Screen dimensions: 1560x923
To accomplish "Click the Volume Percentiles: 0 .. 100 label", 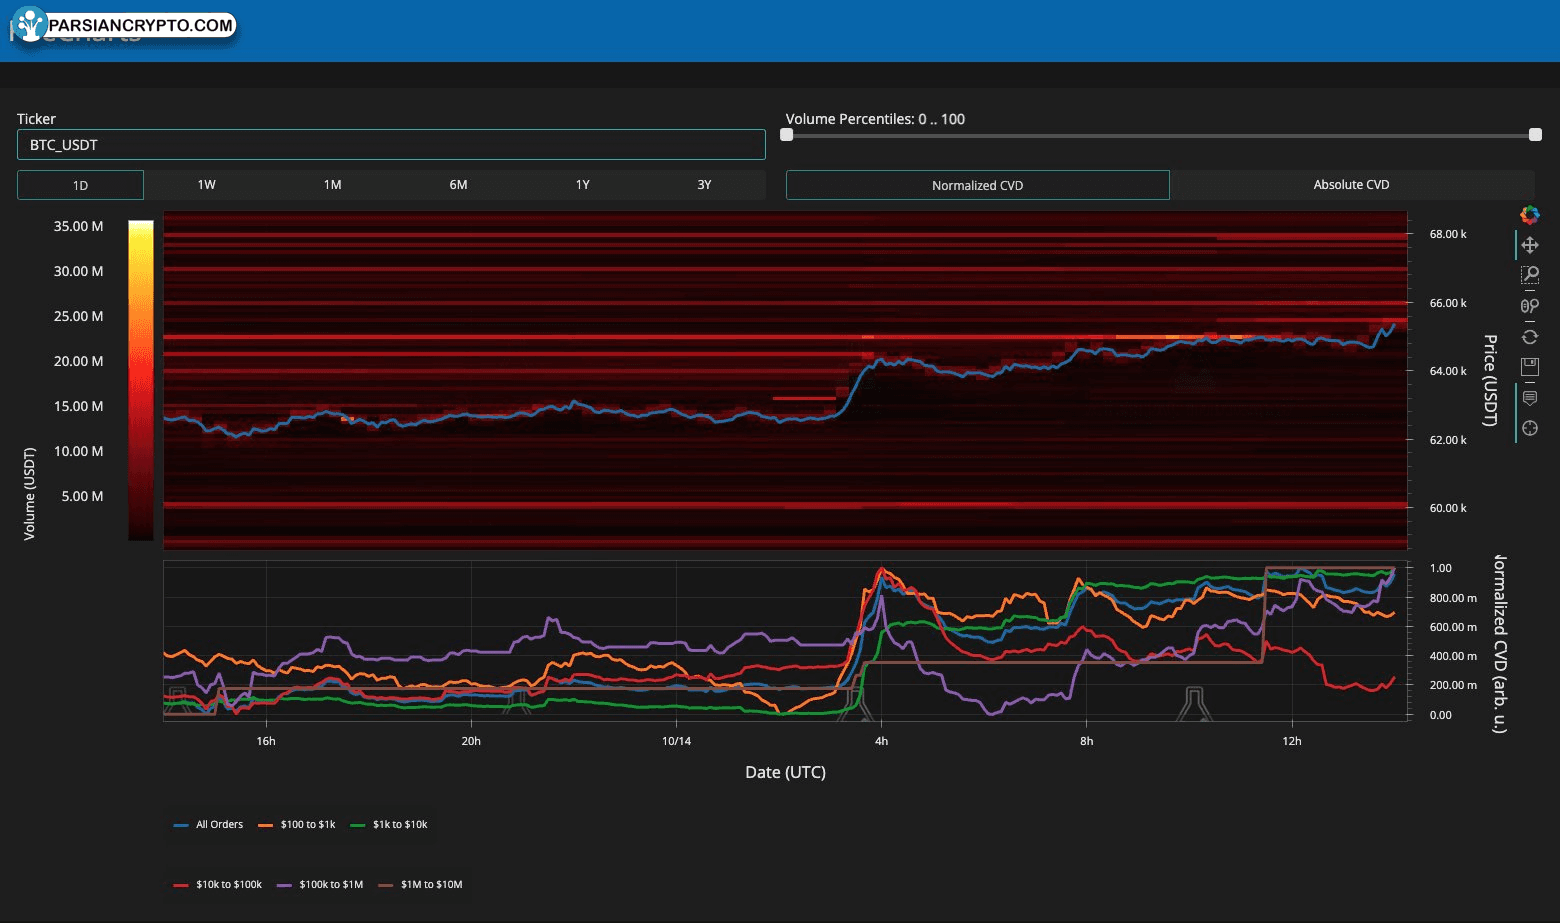I will [875, 119].
